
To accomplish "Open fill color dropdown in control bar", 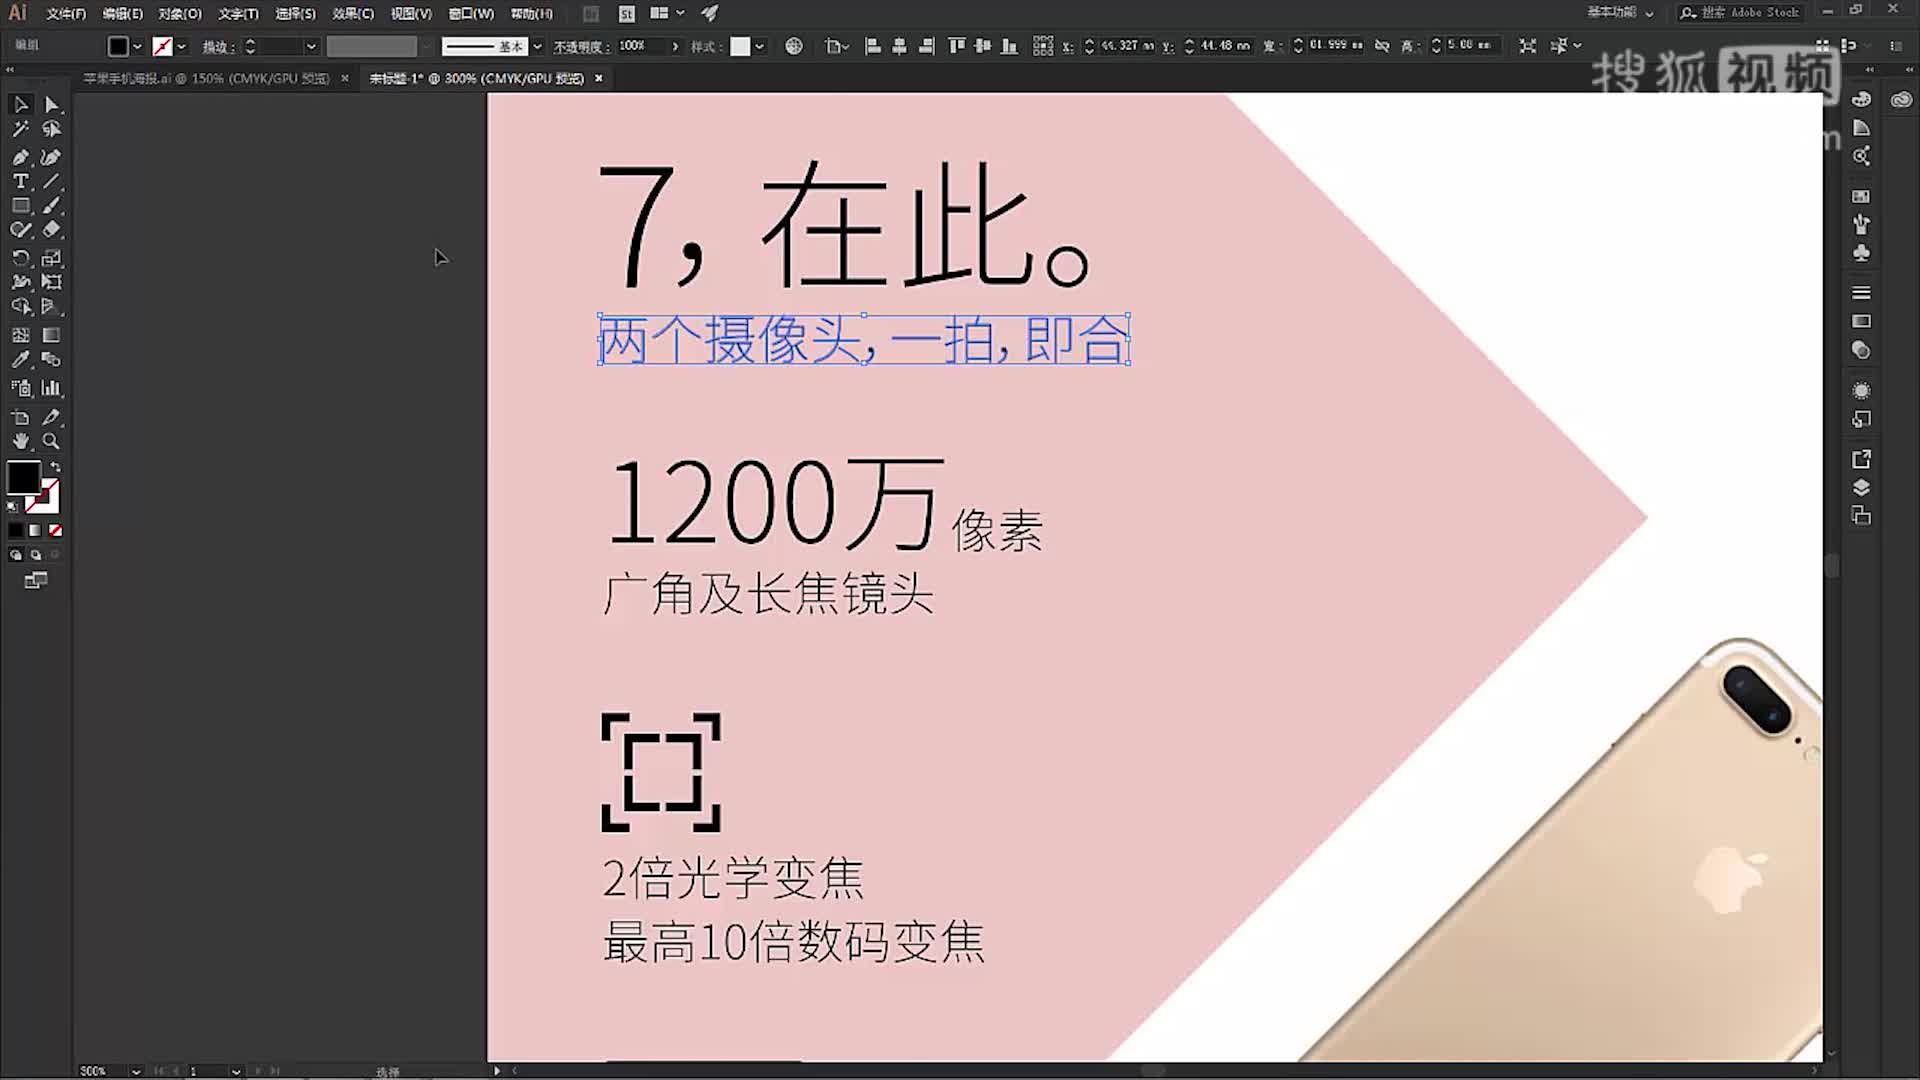I will [138, 46].
